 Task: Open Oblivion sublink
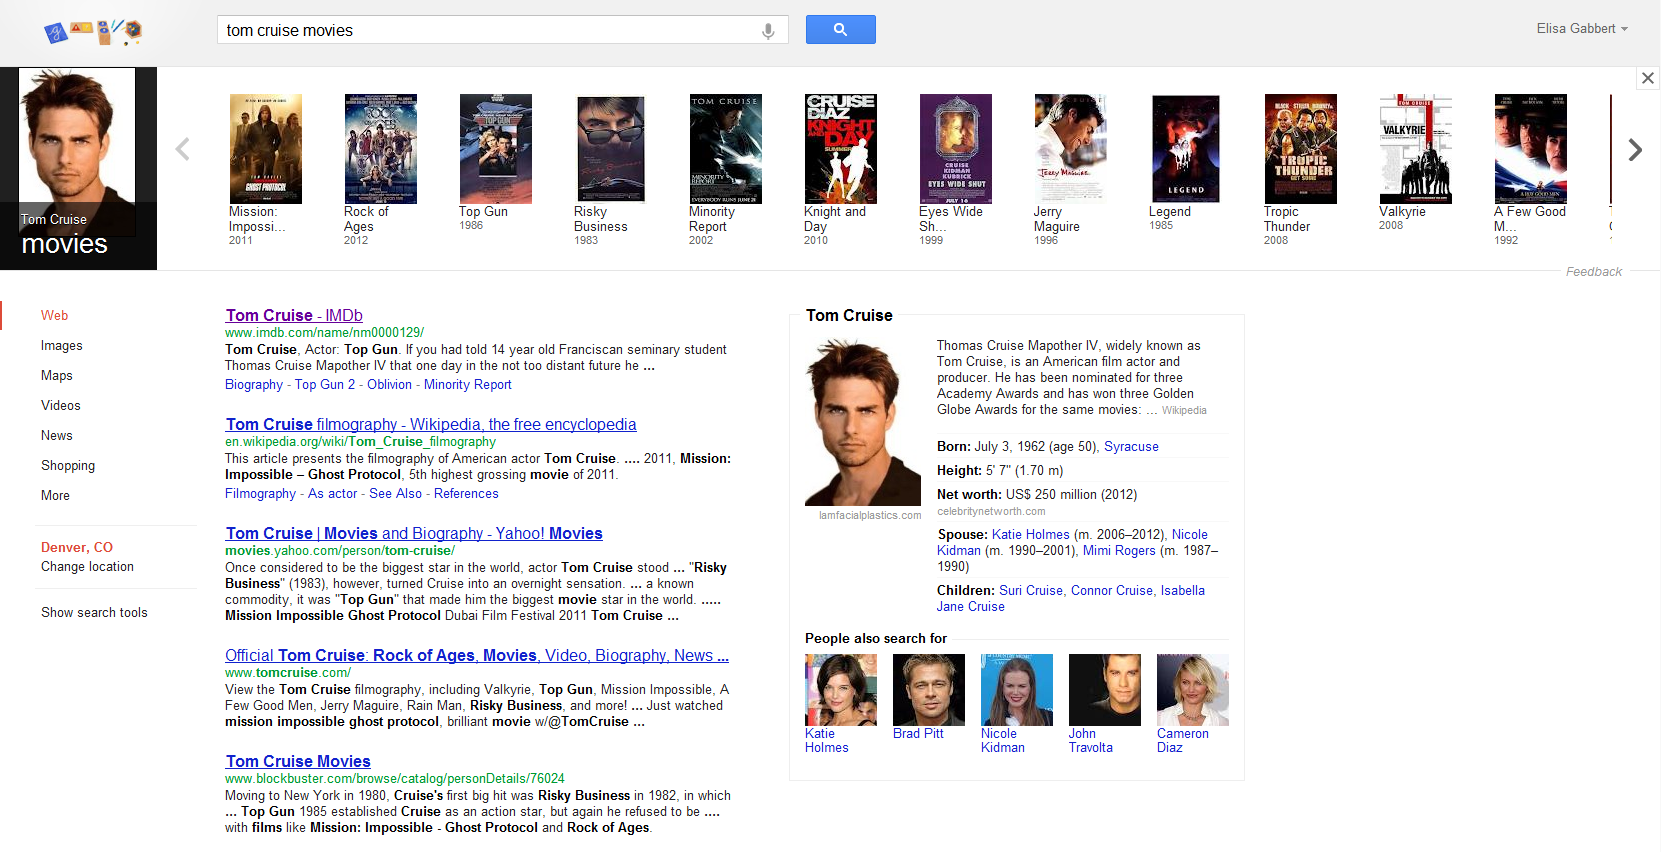click(x=389, y=384)
